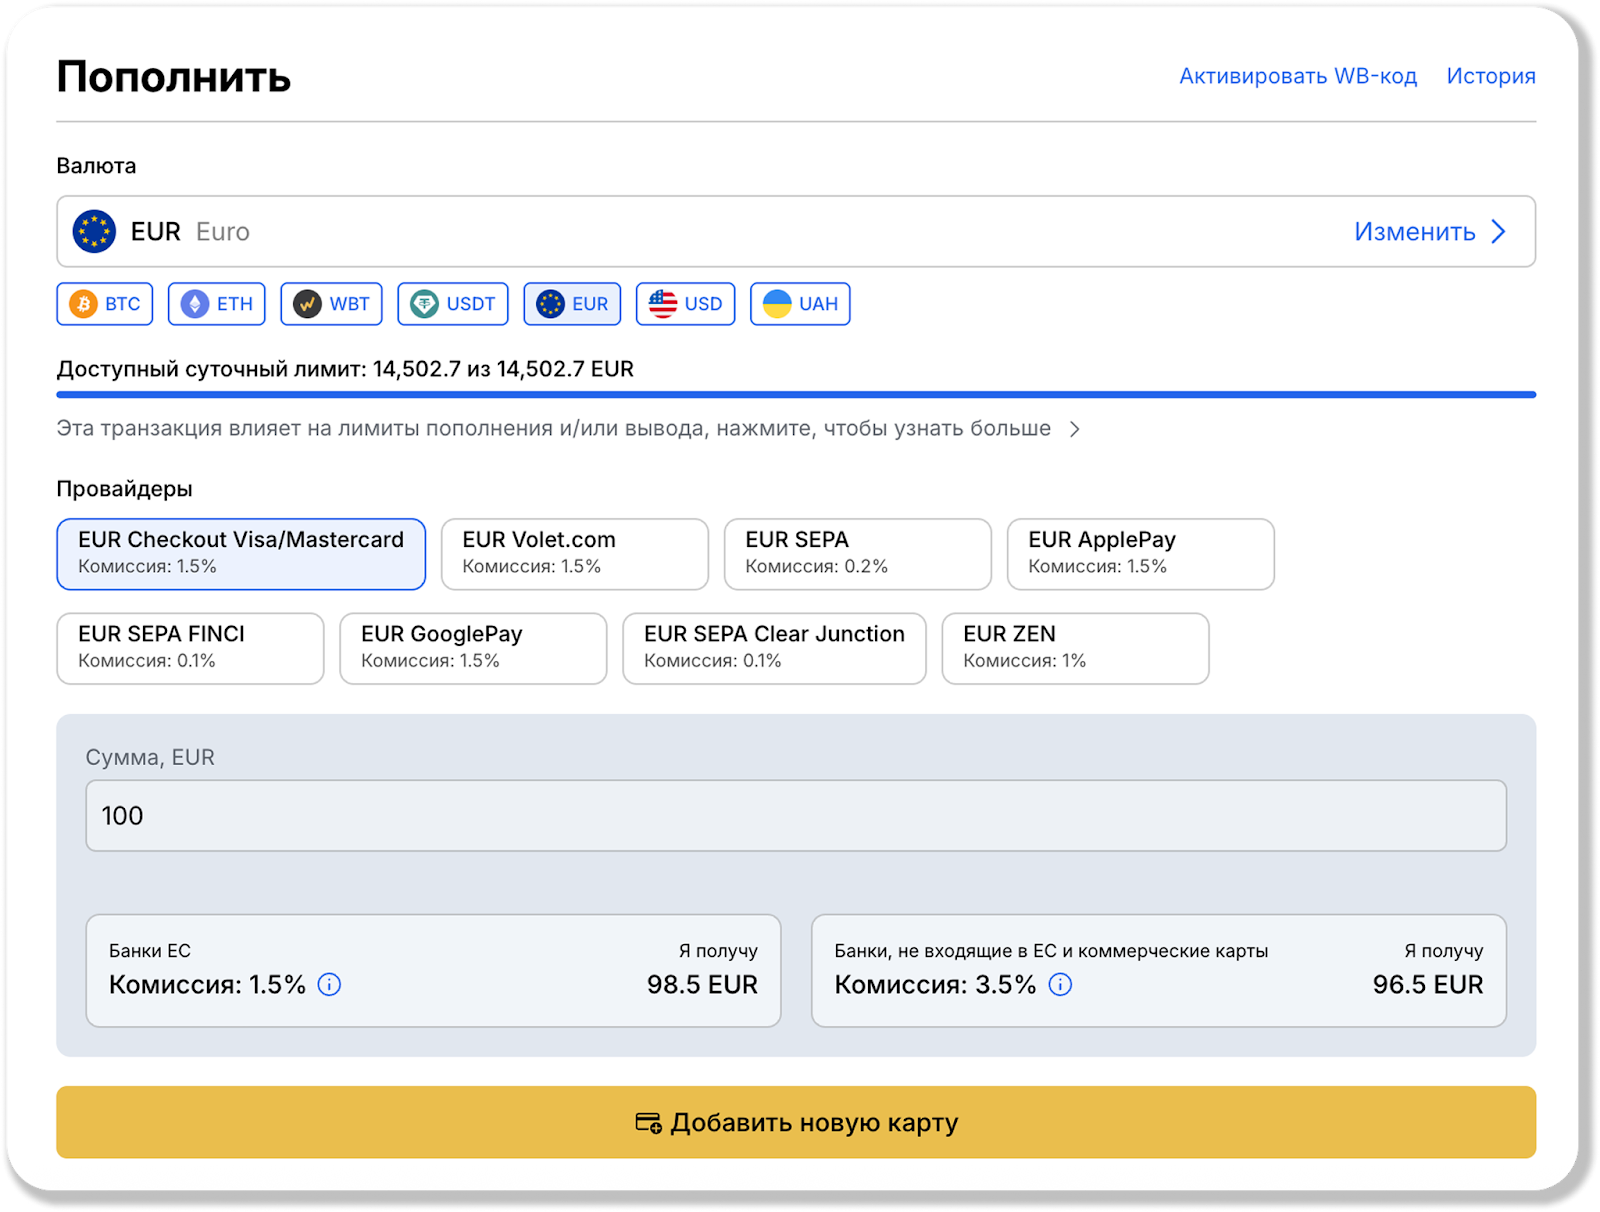Select EUR Checkout Visa/Mastercard provider
Viewport: 1600px width, 1212px height.
click(x=241, y=553)
